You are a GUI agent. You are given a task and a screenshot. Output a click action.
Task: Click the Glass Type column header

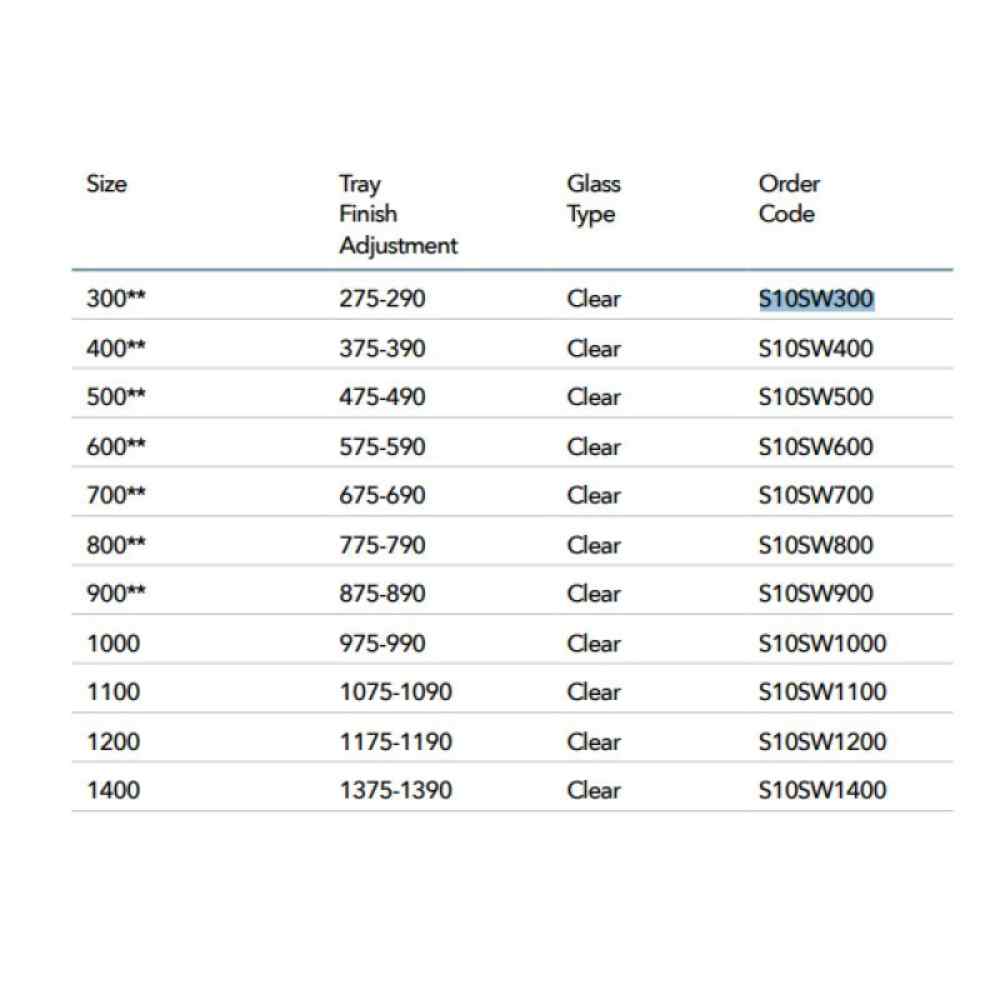593,199
